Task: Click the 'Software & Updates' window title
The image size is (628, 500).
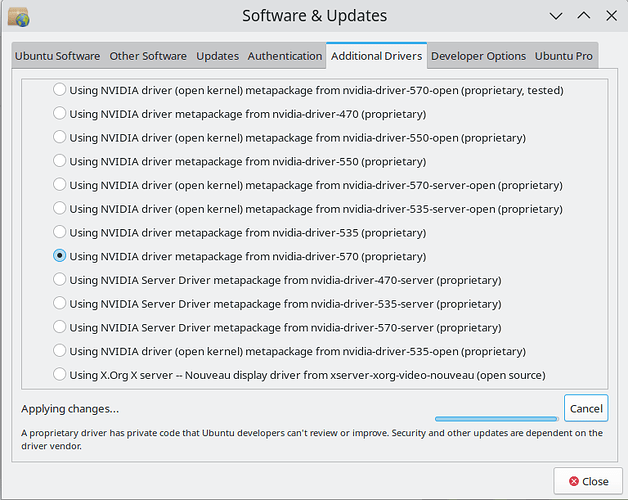Action: pyautogui.click(x=314, y=16)
